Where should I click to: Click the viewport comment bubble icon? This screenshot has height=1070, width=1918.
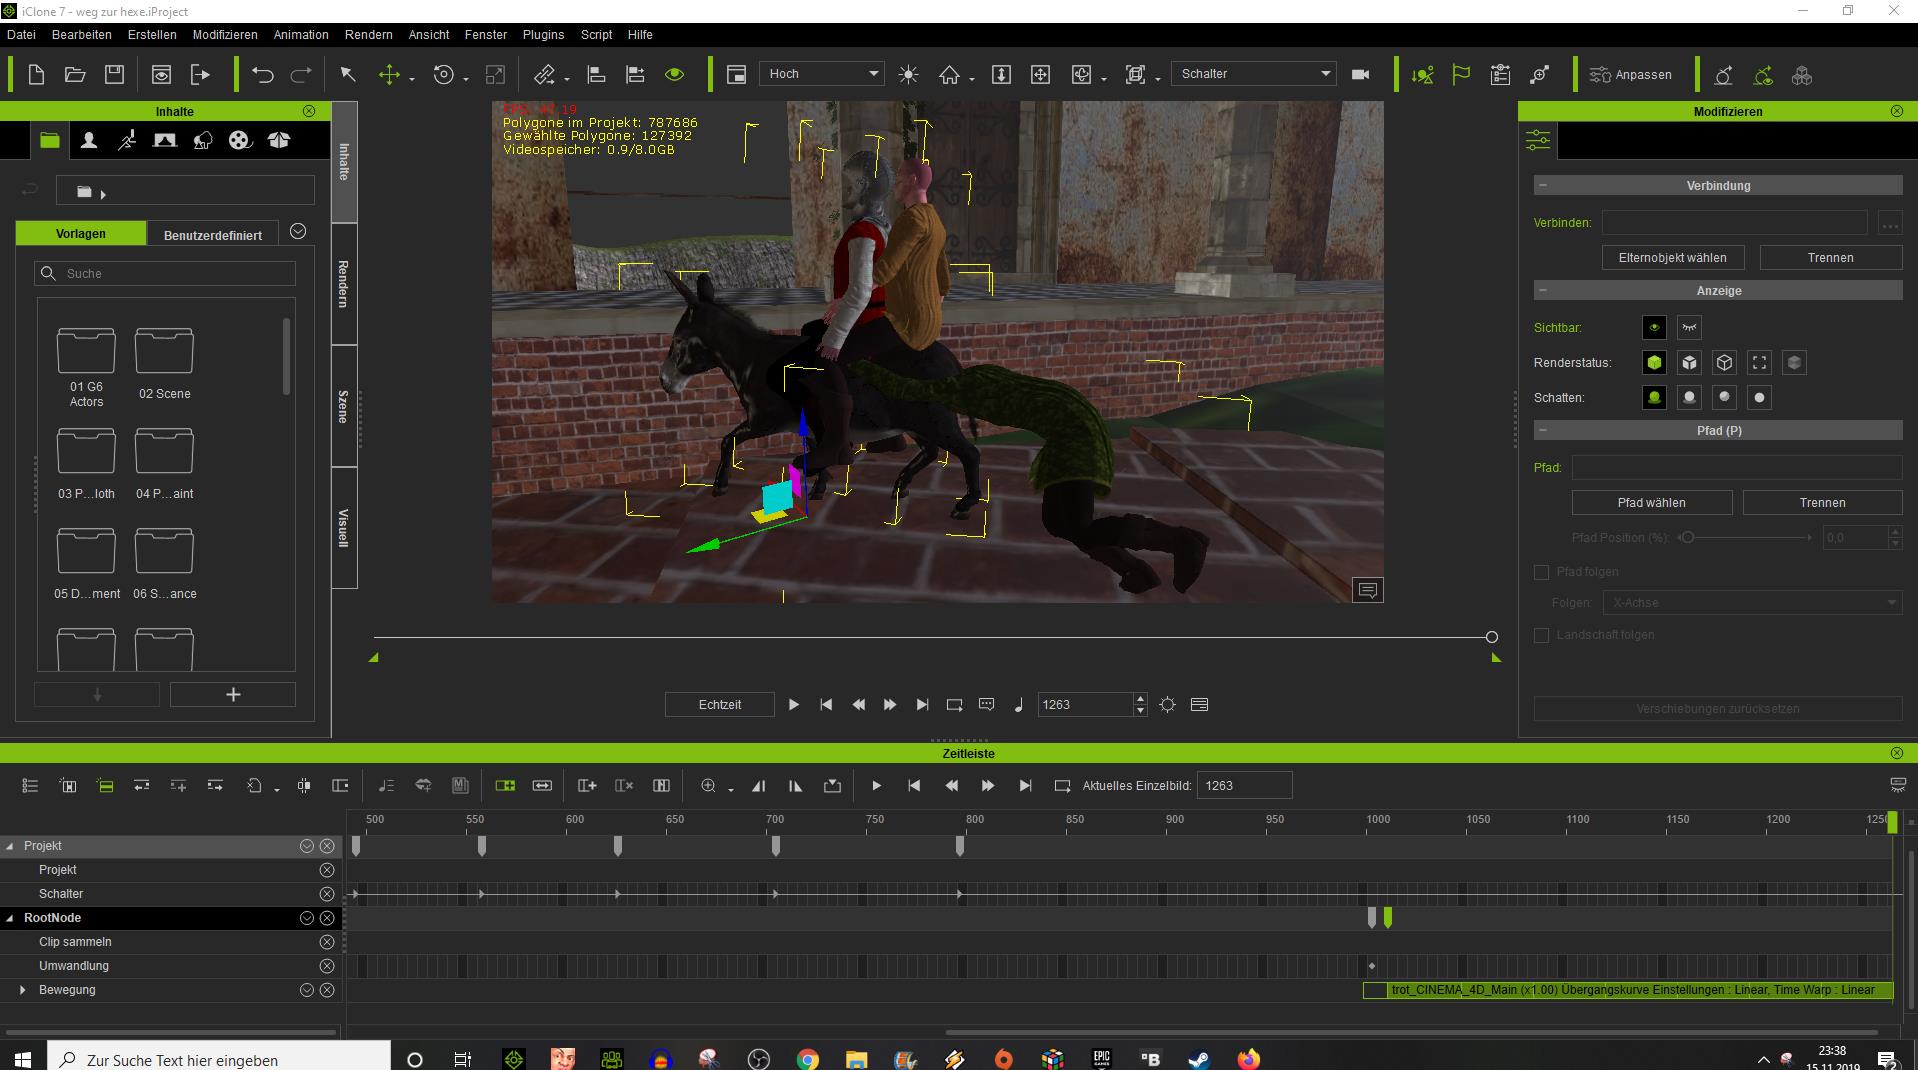(x=1368, y=591)
